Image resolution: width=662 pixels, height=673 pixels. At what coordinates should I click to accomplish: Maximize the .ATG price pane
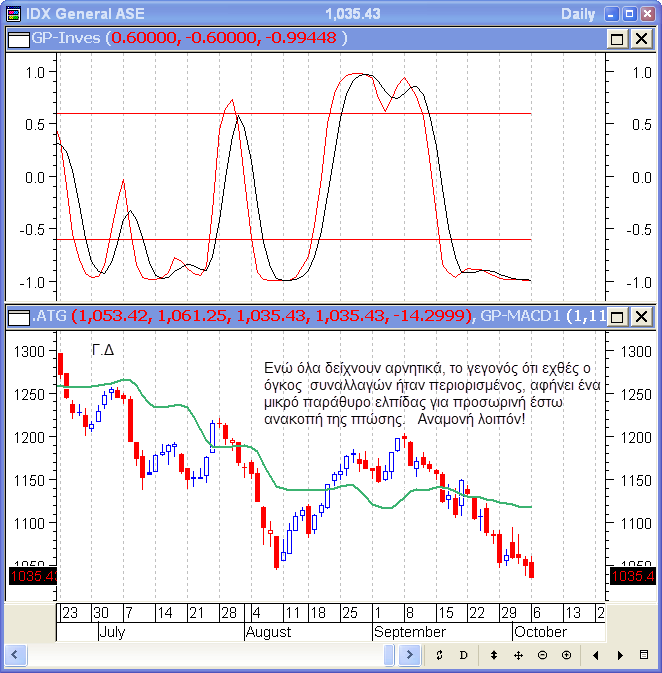pyautogui.click(x=617, y=317)
